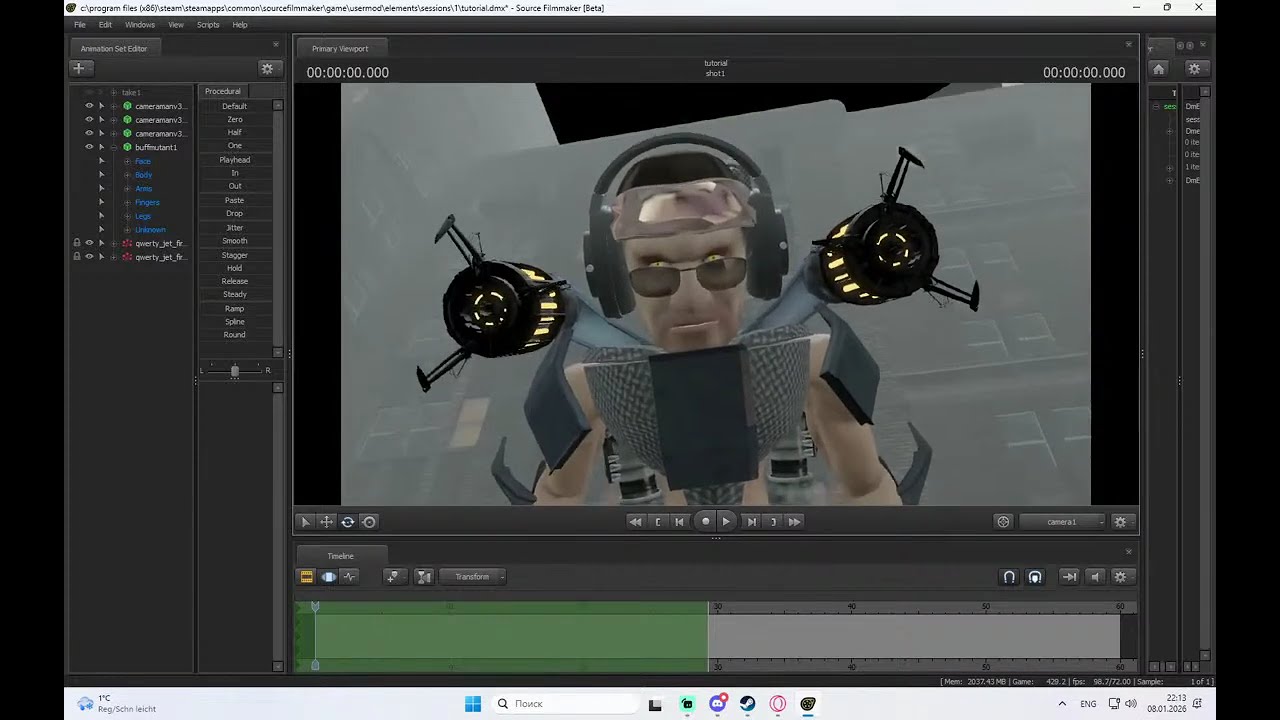Screen dimensions: 1280x720
Task: Mute audio with the timeline speaker icon
Action: tap(1095, 577)
